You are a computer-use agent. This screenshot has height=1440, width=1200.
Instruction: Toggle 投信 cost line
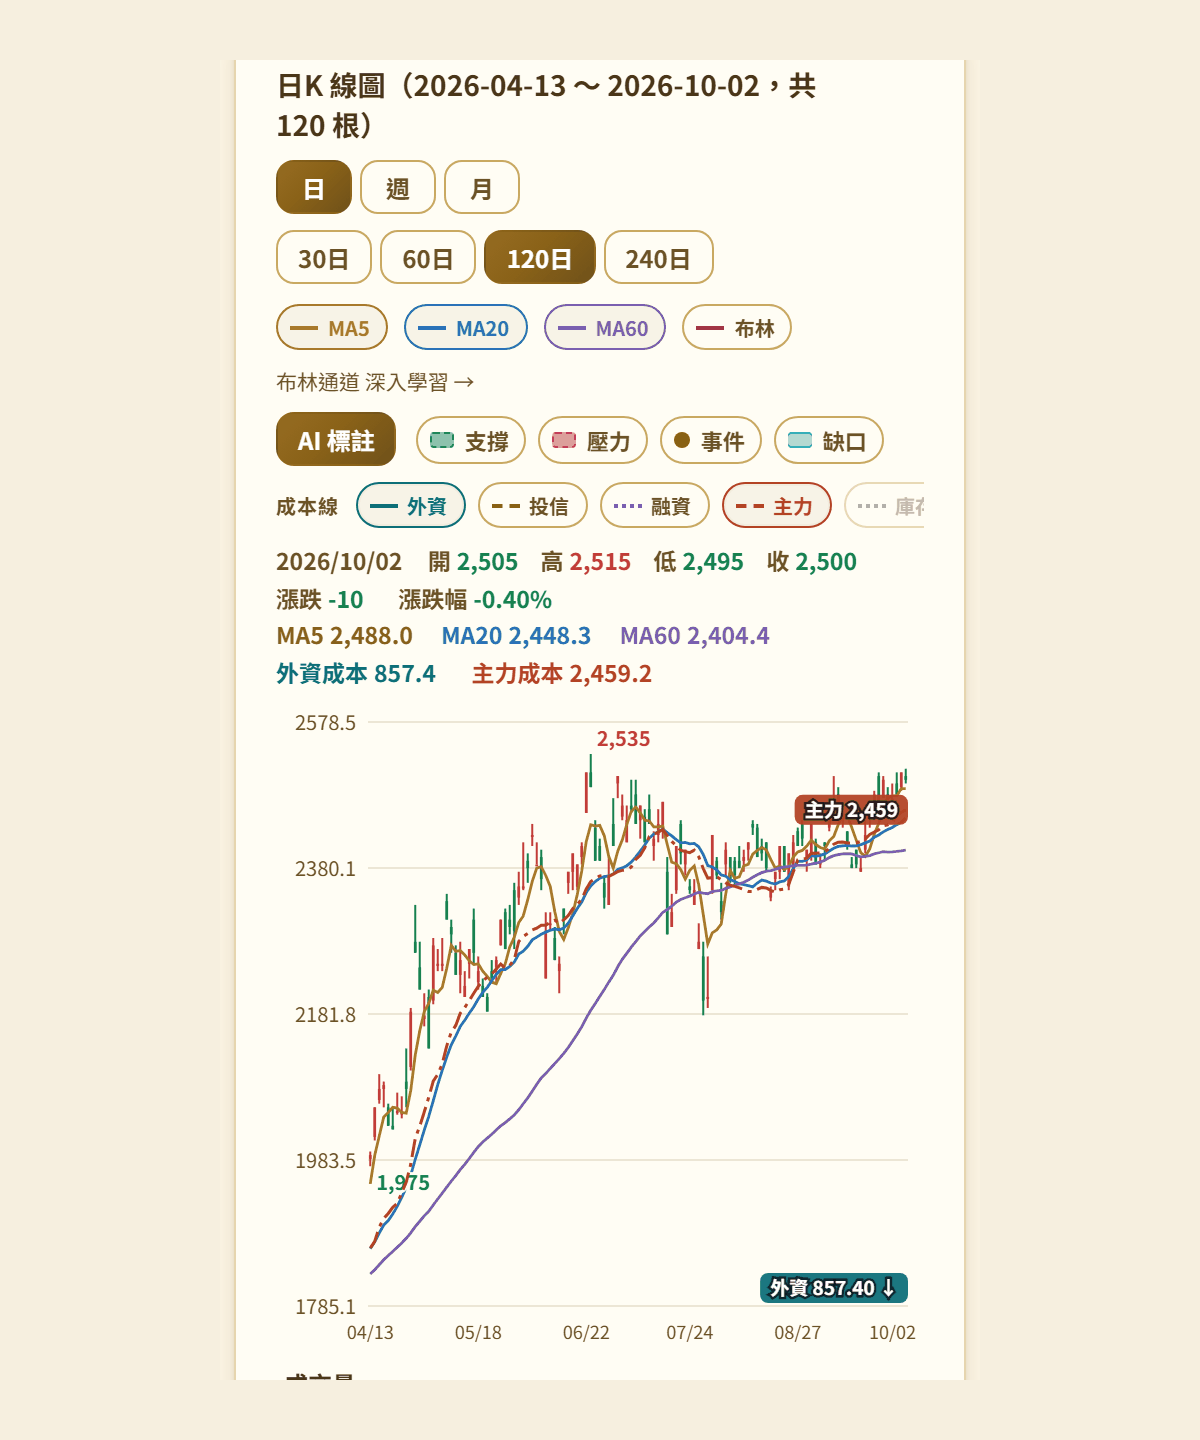point(533,505)
